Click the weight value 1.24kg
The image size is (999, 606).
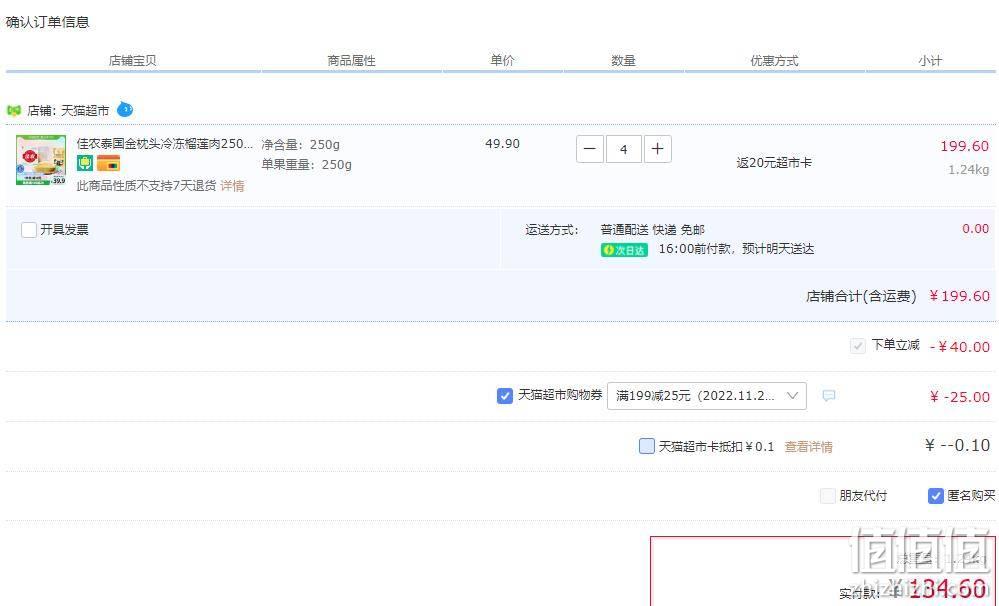coord(968,170)
